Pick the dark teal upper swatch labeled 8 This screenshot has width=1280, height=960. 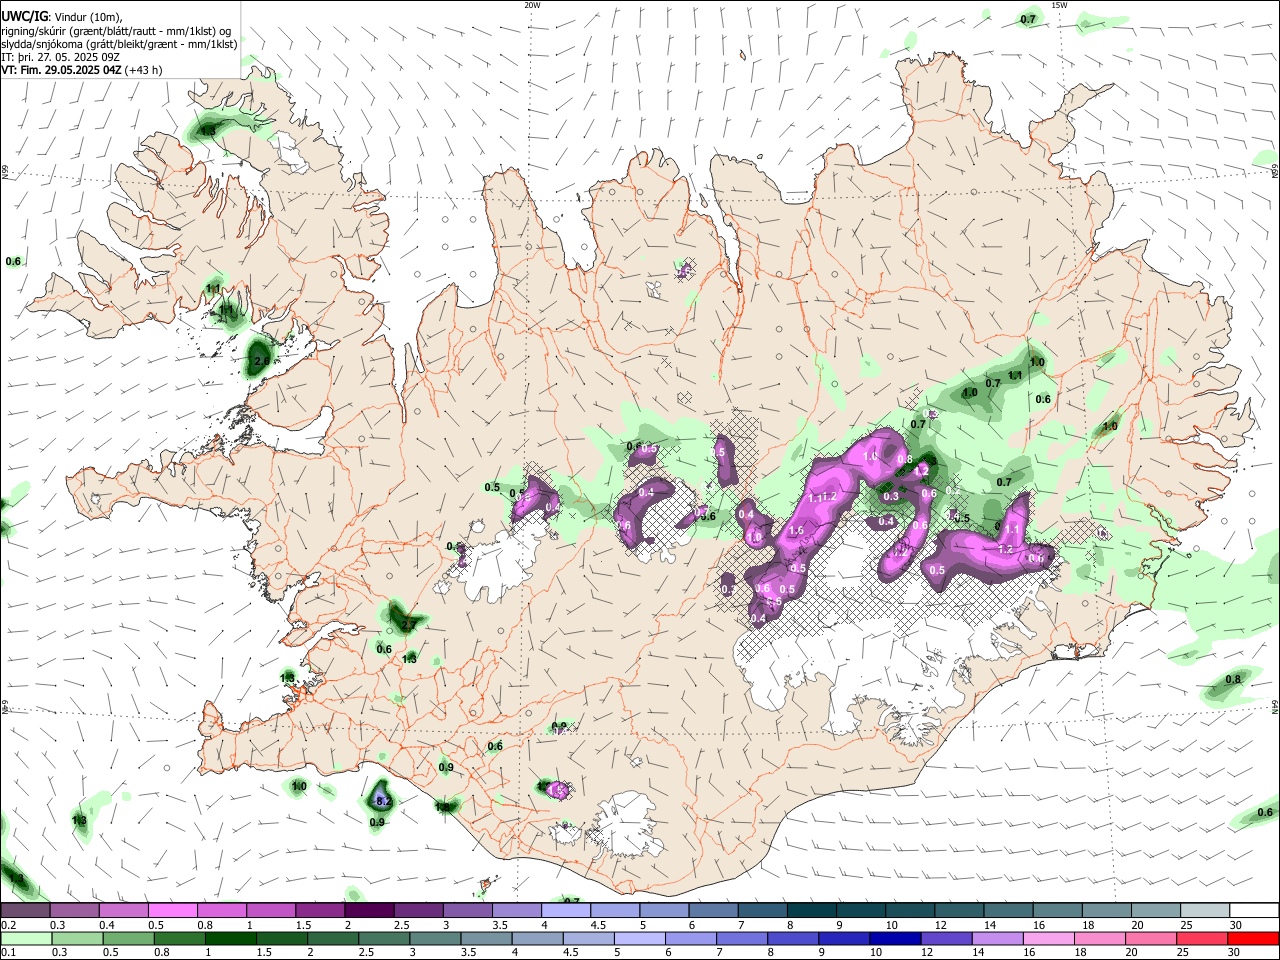point(812,910)
